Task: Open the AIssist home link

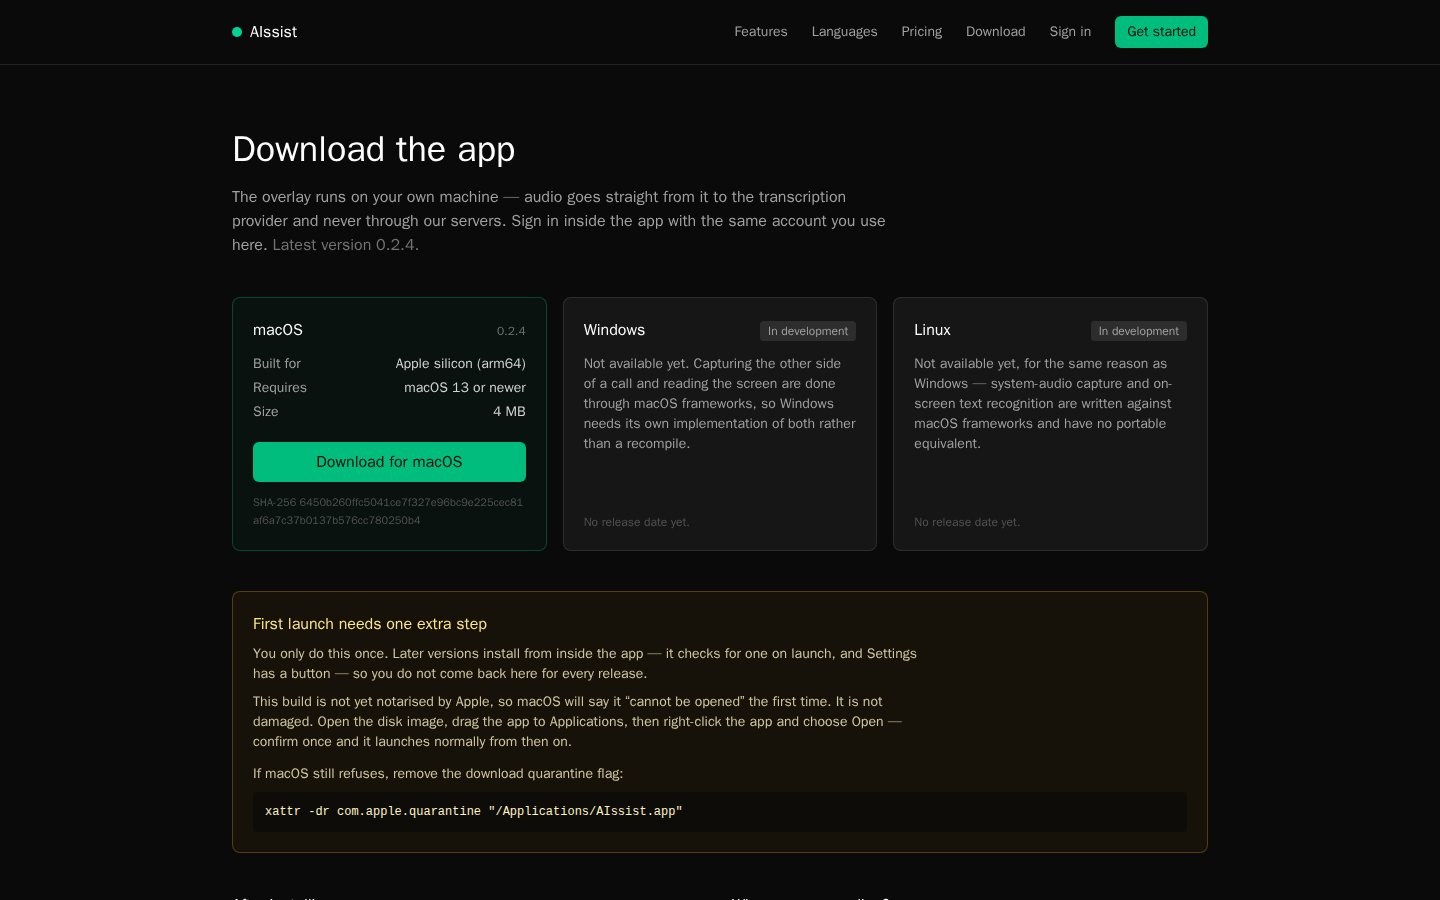Action: coord(265,32)
